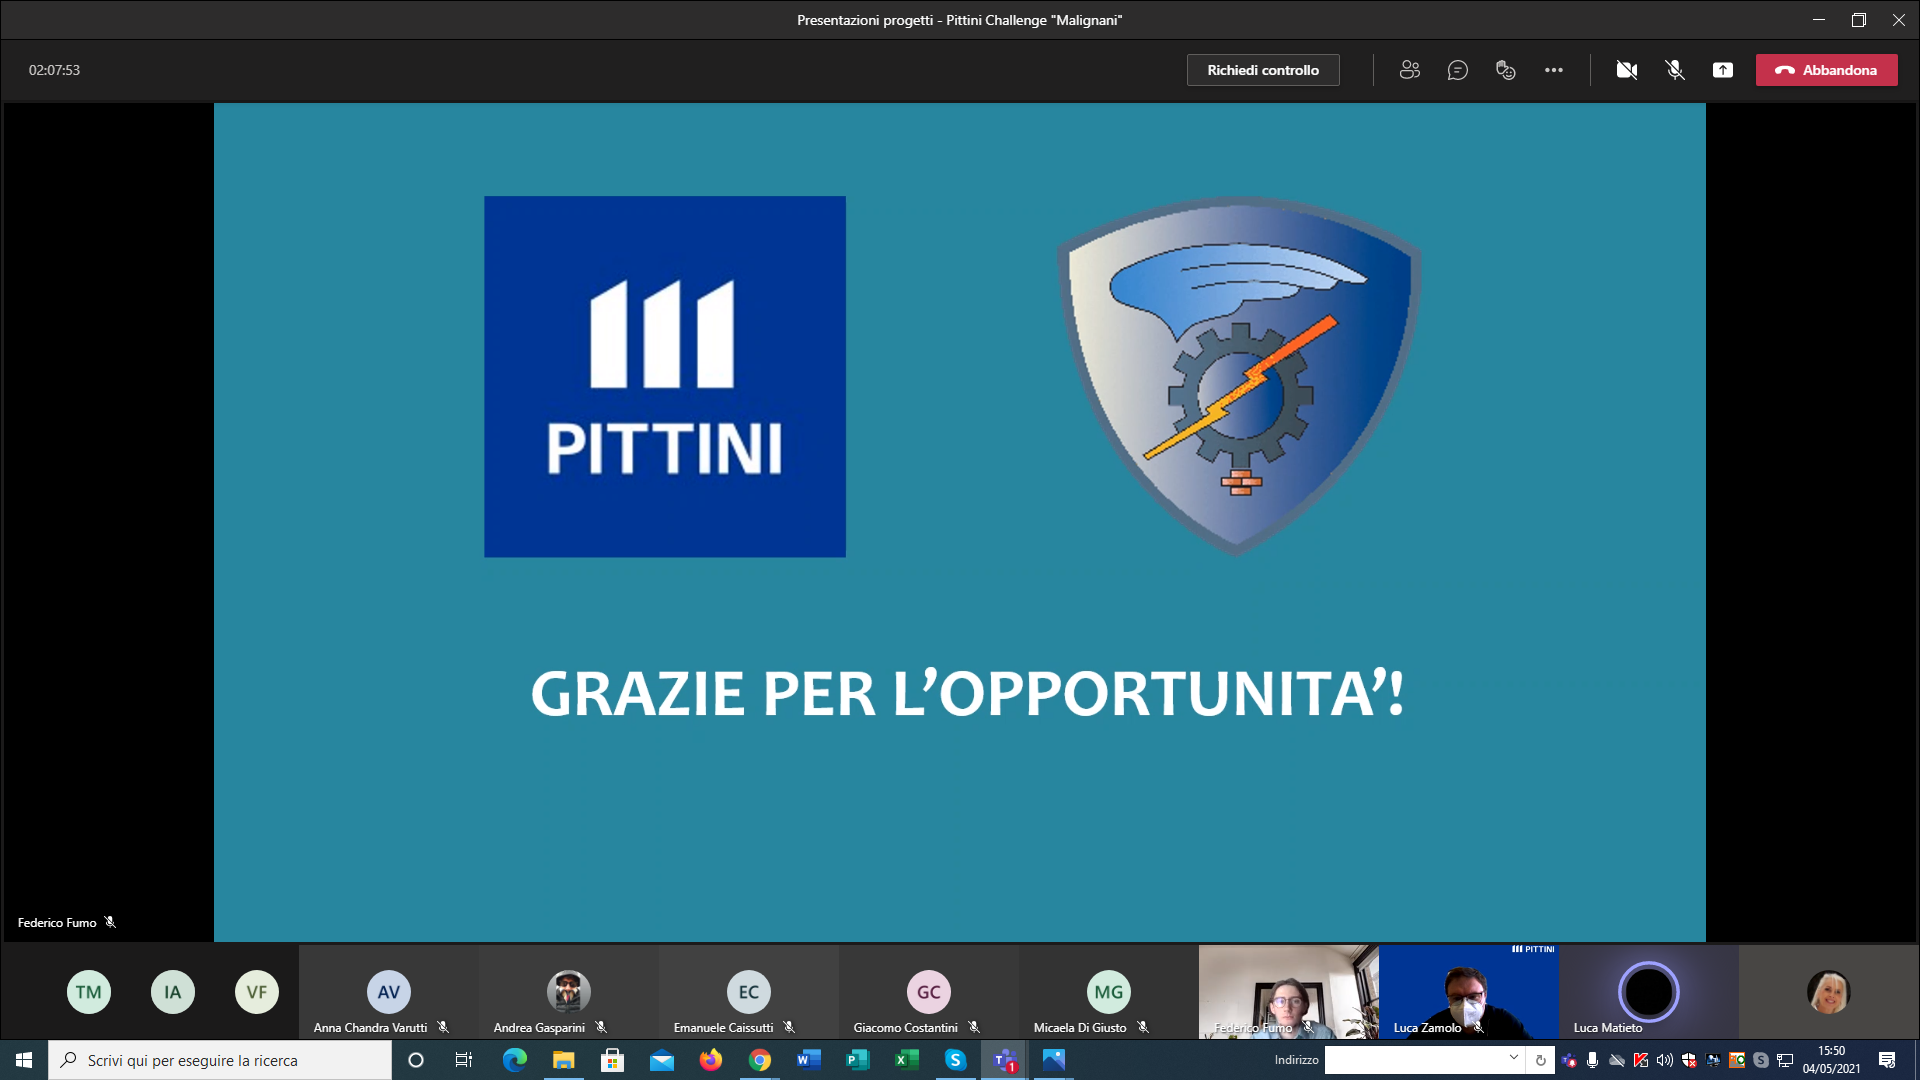Click the Abbandona button to leave
Viewport: 1920px width, 1080px height.
[1826, 70]
